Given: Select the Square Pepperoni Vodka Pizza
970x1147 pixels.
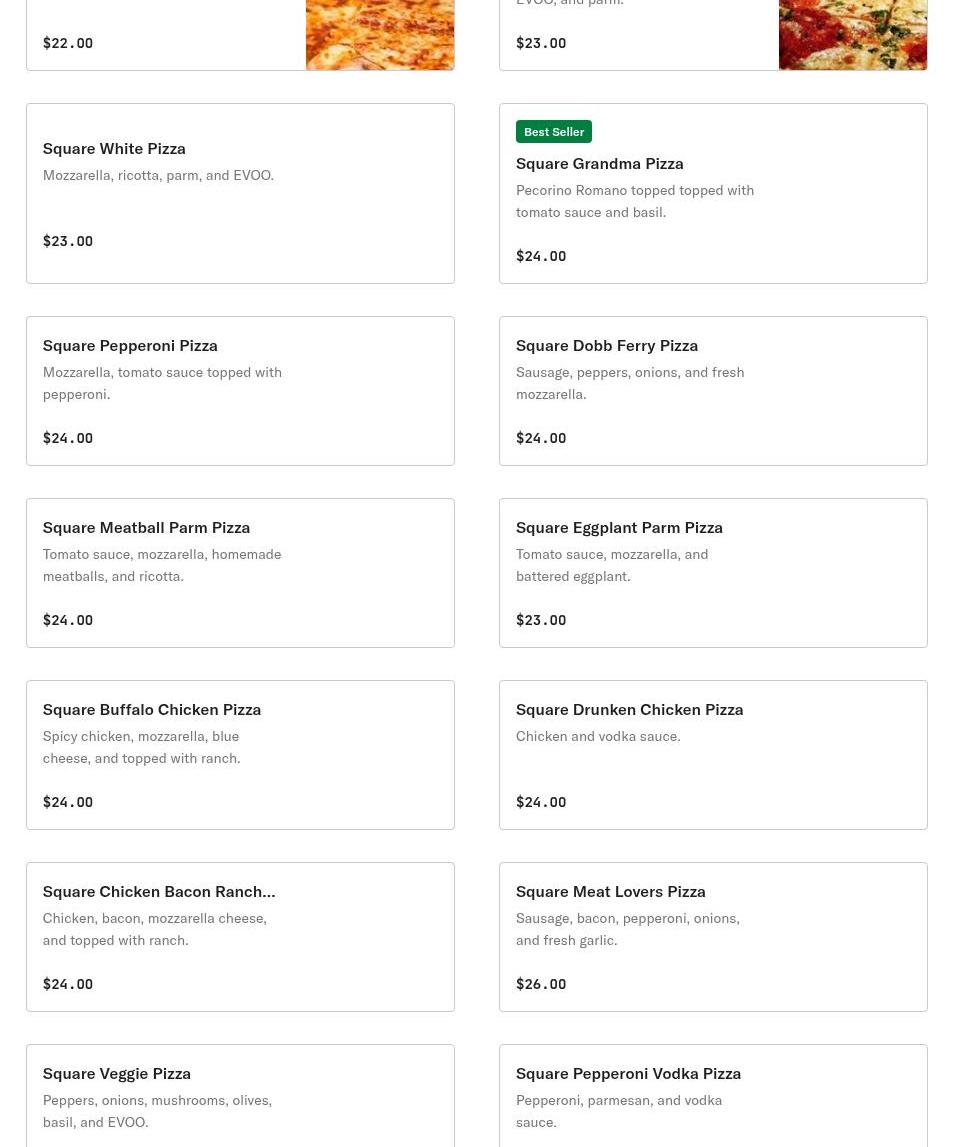Looking at the screenshot, I should [x=628, y=1073].
